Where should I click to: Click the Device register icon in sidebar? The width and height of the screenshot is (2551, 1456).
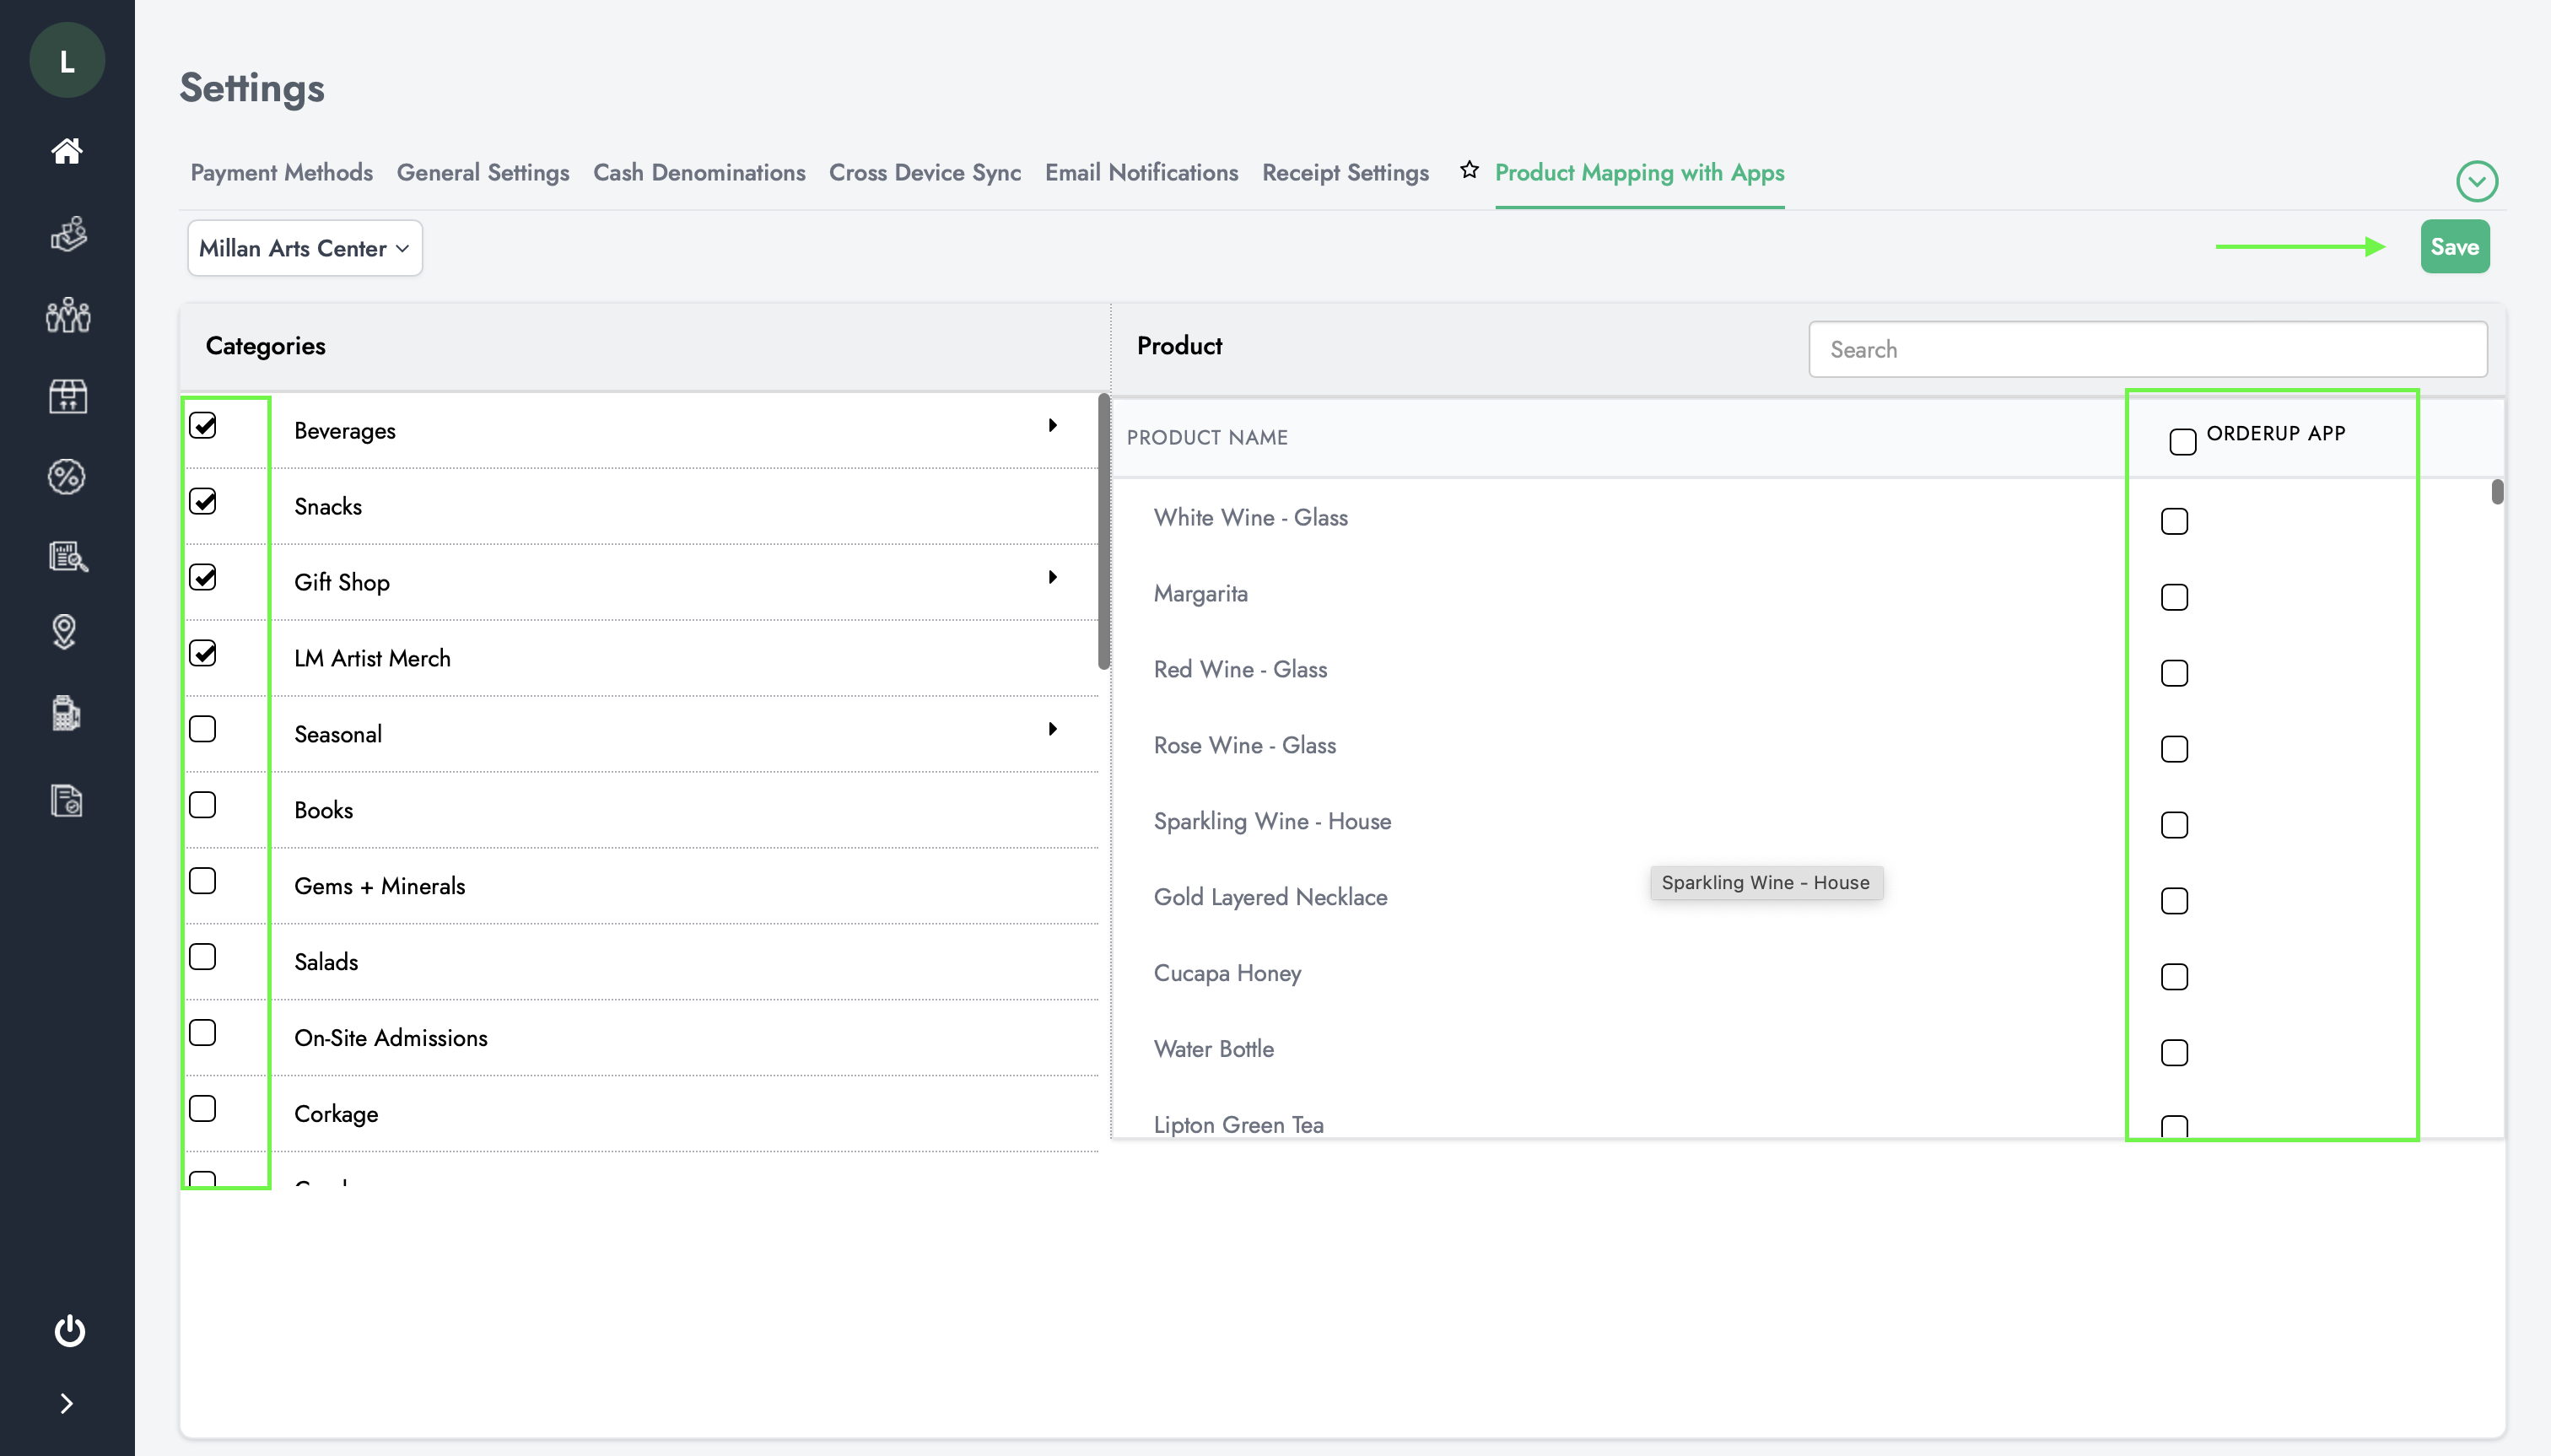point(67,713)
